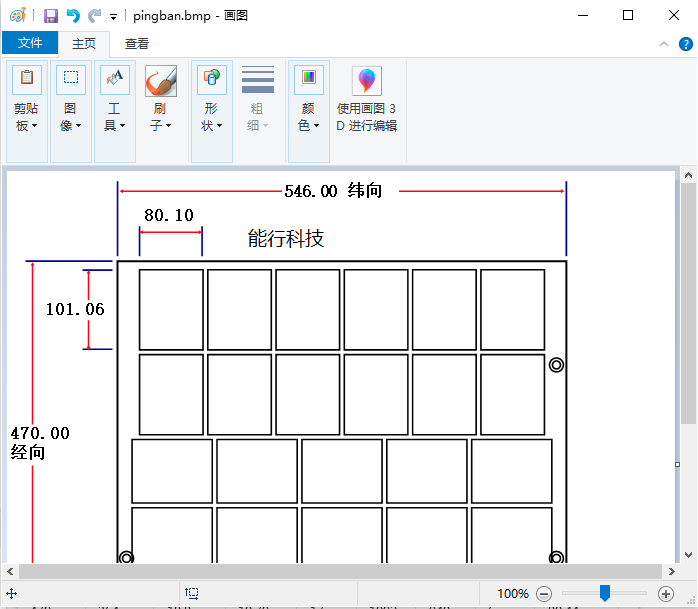The height and width of the screenshot is (609, 698).
Task: Click canvas right-edge resize handle
Action: pos(678,464)
